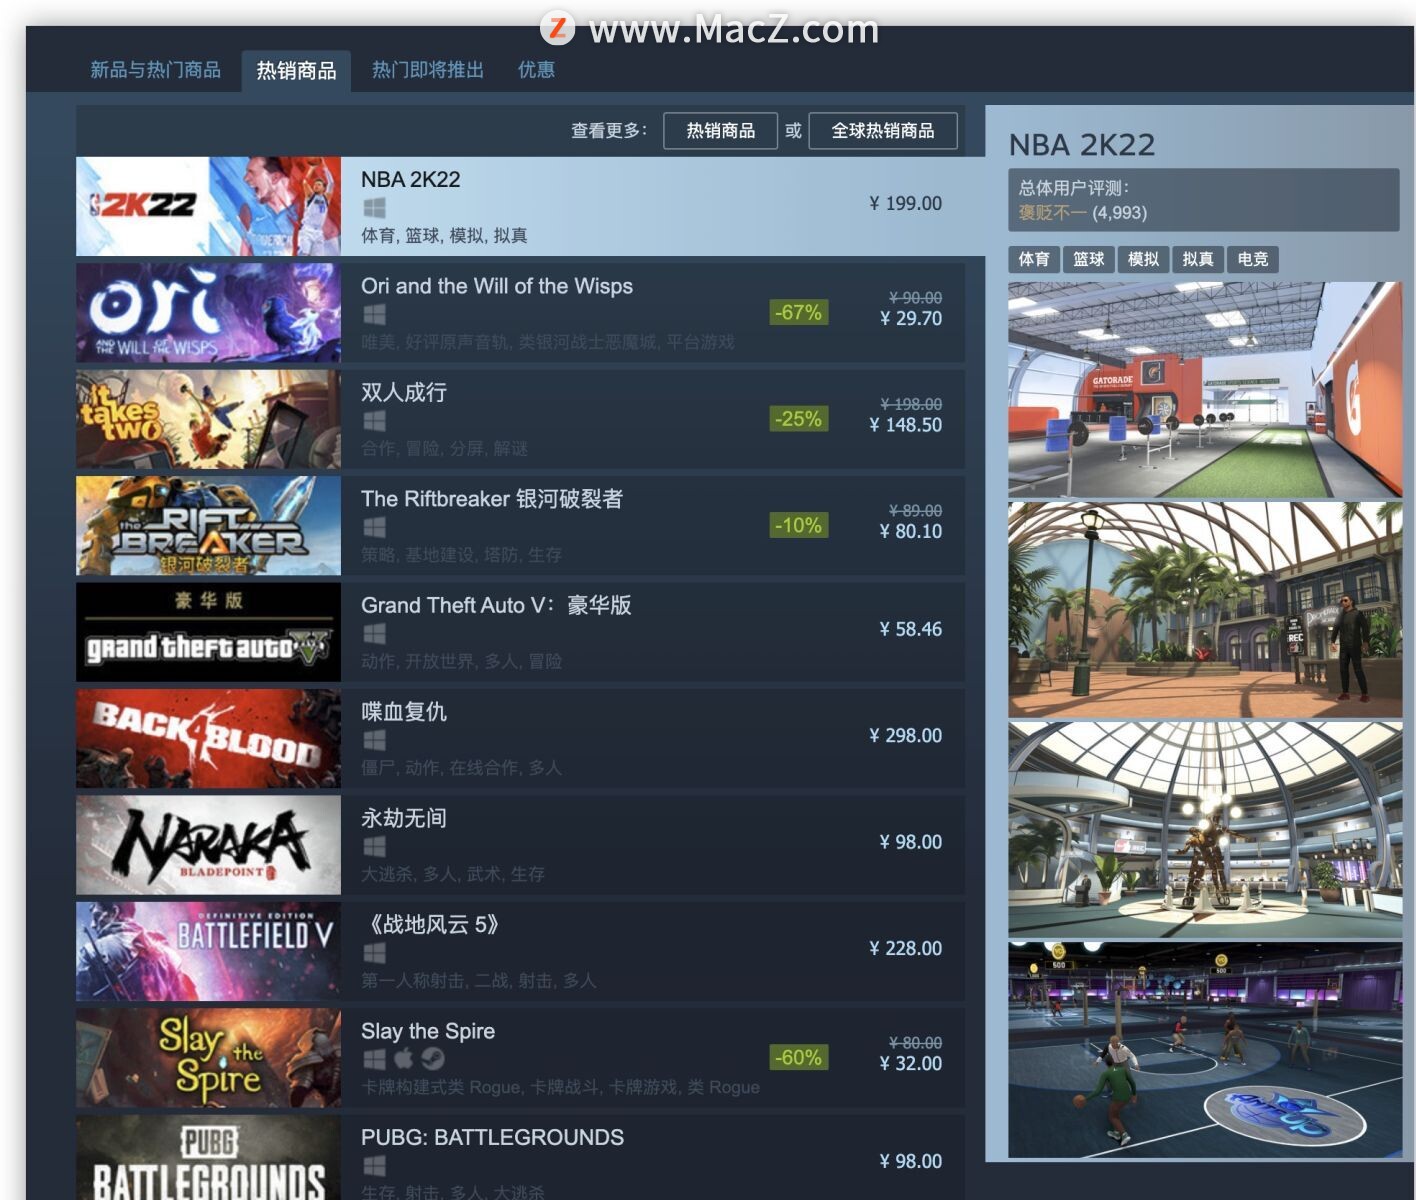
Task: Click Windows platform icon under 永劫无间
Action: click(374, 846)
